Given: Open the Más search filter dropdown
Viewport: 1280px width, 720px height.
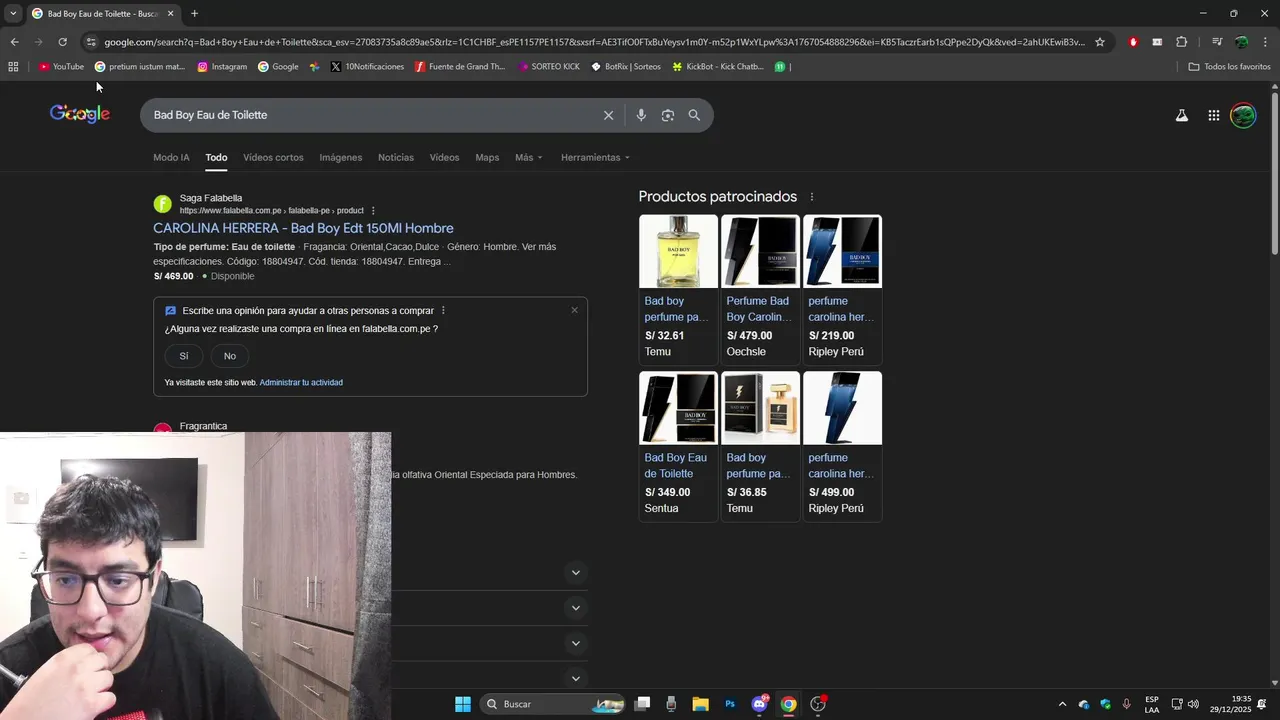Looking at the screenshot, I should pyautogui.click(x=529, y=158).
